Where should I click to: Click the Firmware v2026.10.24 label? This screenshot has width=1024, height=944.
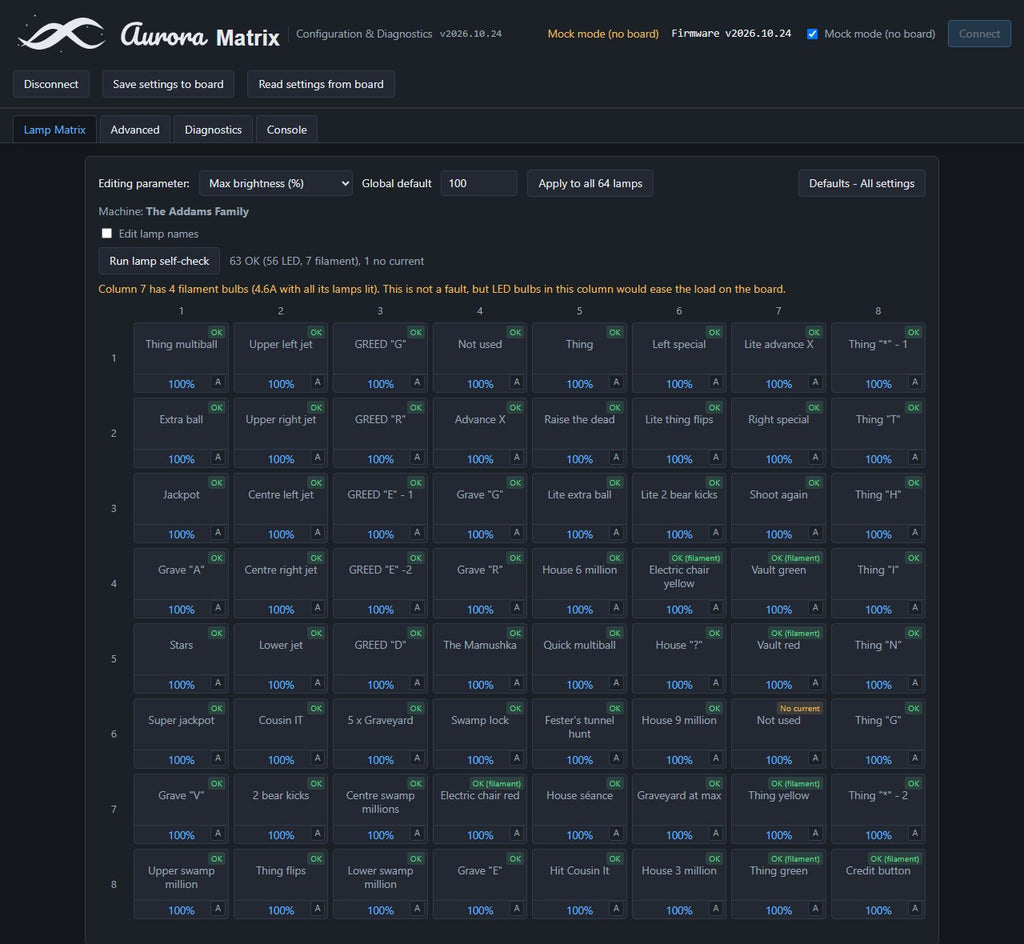point(731,33)
